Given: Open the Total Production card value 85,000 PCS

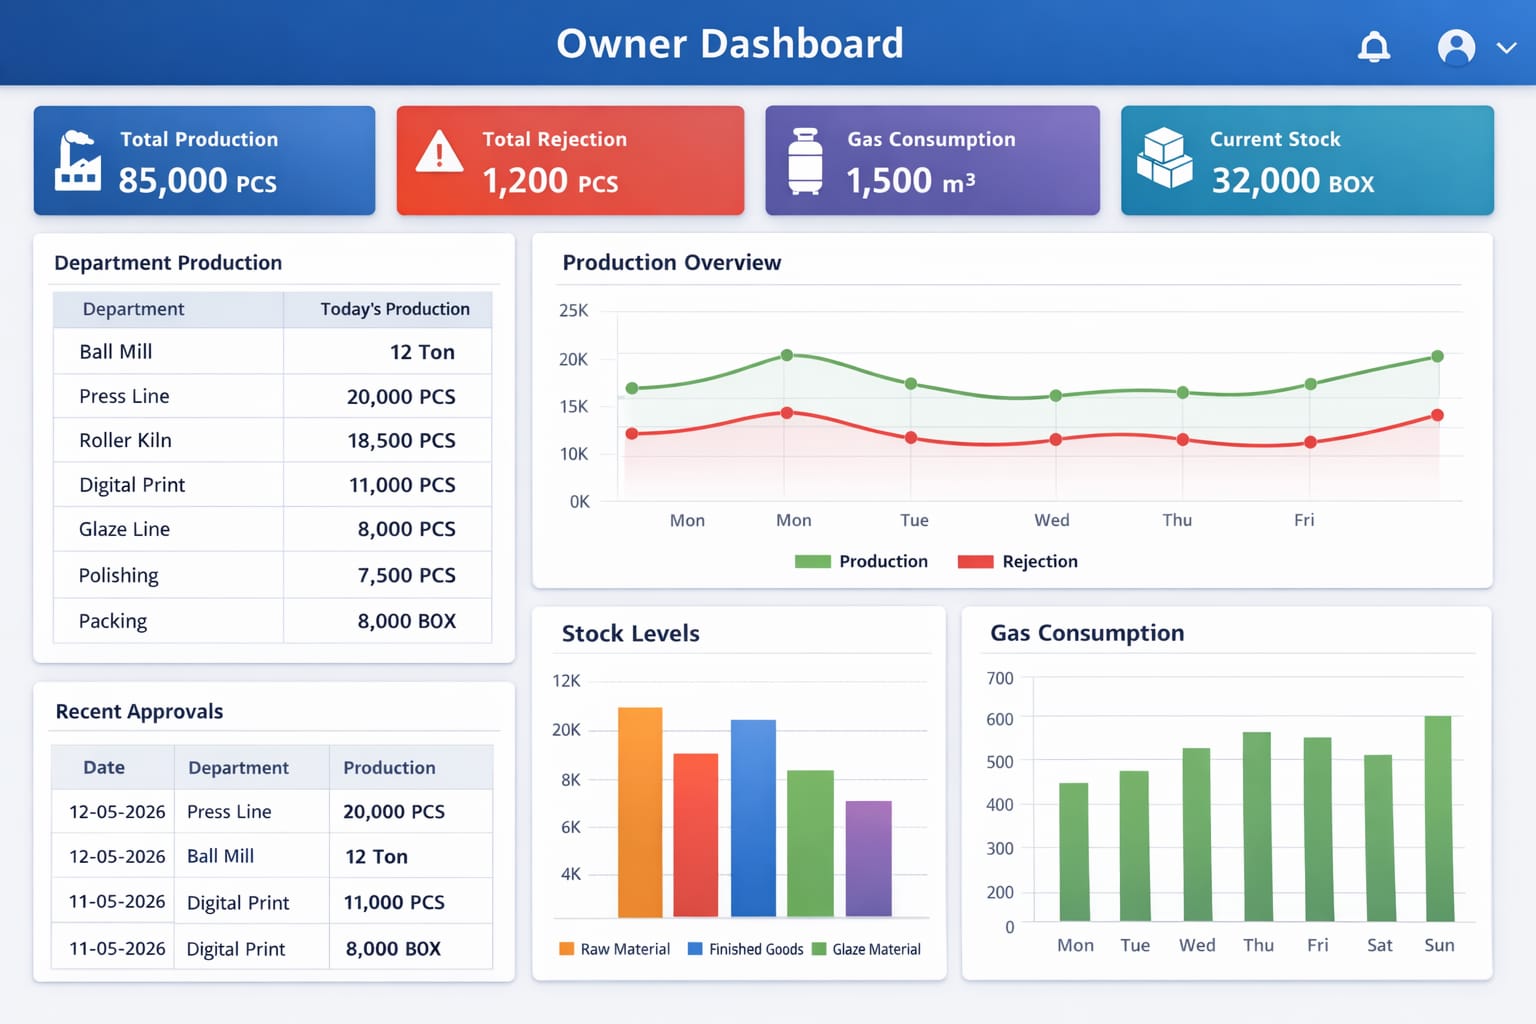Looking at the screenshot, I should click(x=197, y=181).
